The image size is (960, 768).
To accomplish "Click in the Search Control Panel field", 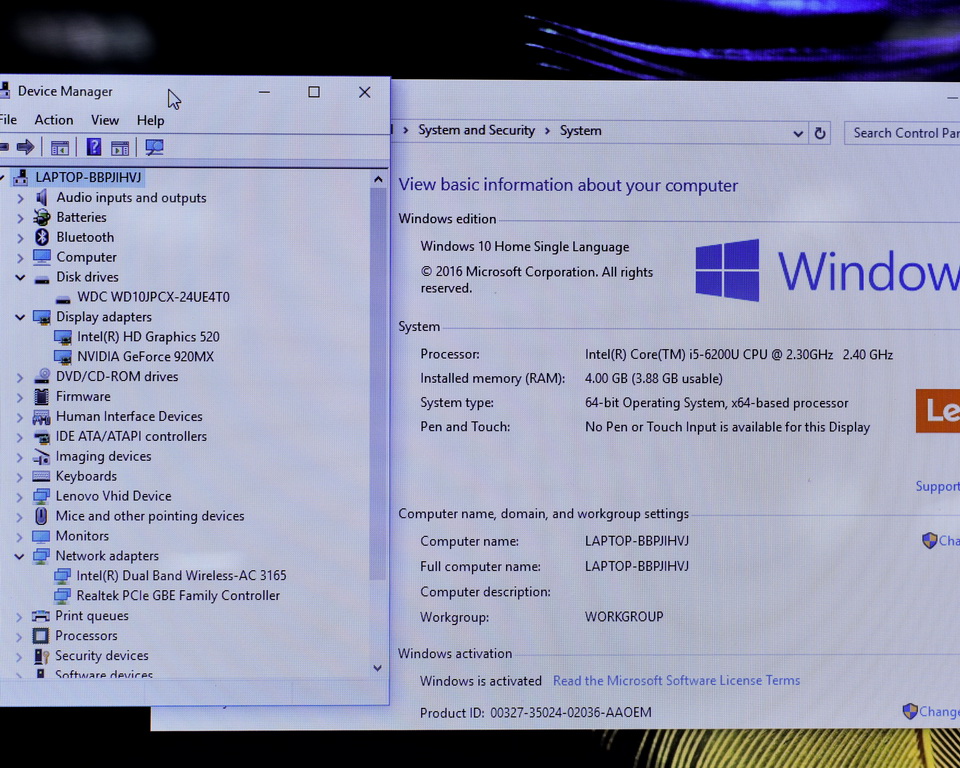I will coord(902,133).
